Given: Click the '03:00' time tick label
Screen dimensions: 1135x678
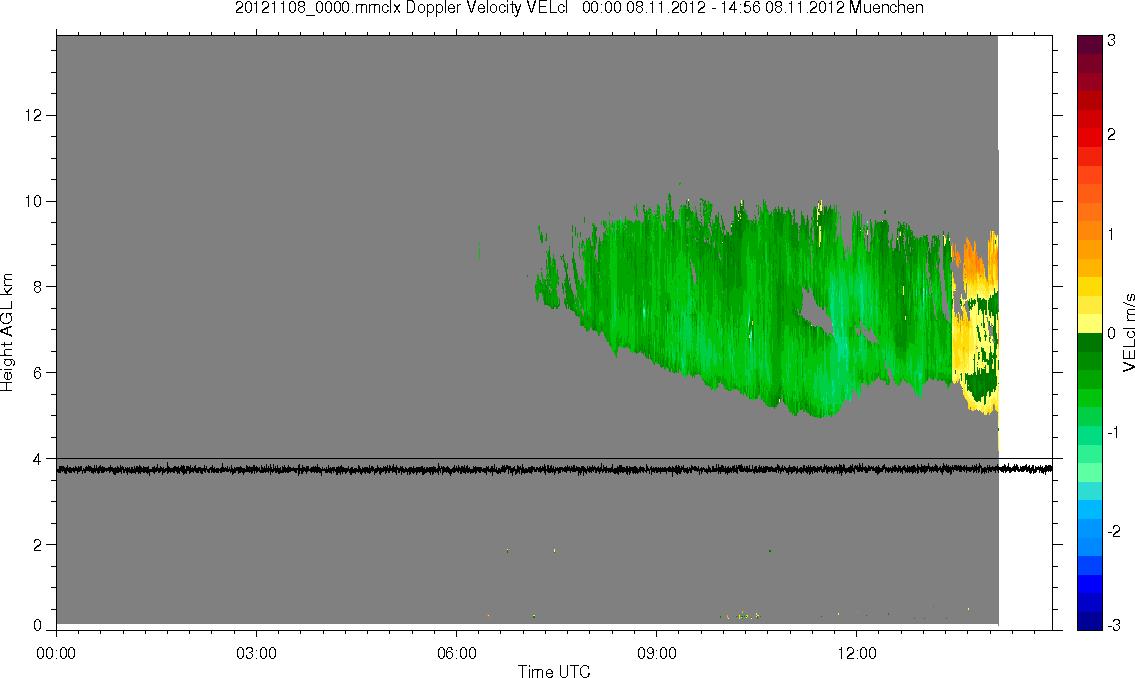Looking at the screenshot, I should click(x=256, y=653).
